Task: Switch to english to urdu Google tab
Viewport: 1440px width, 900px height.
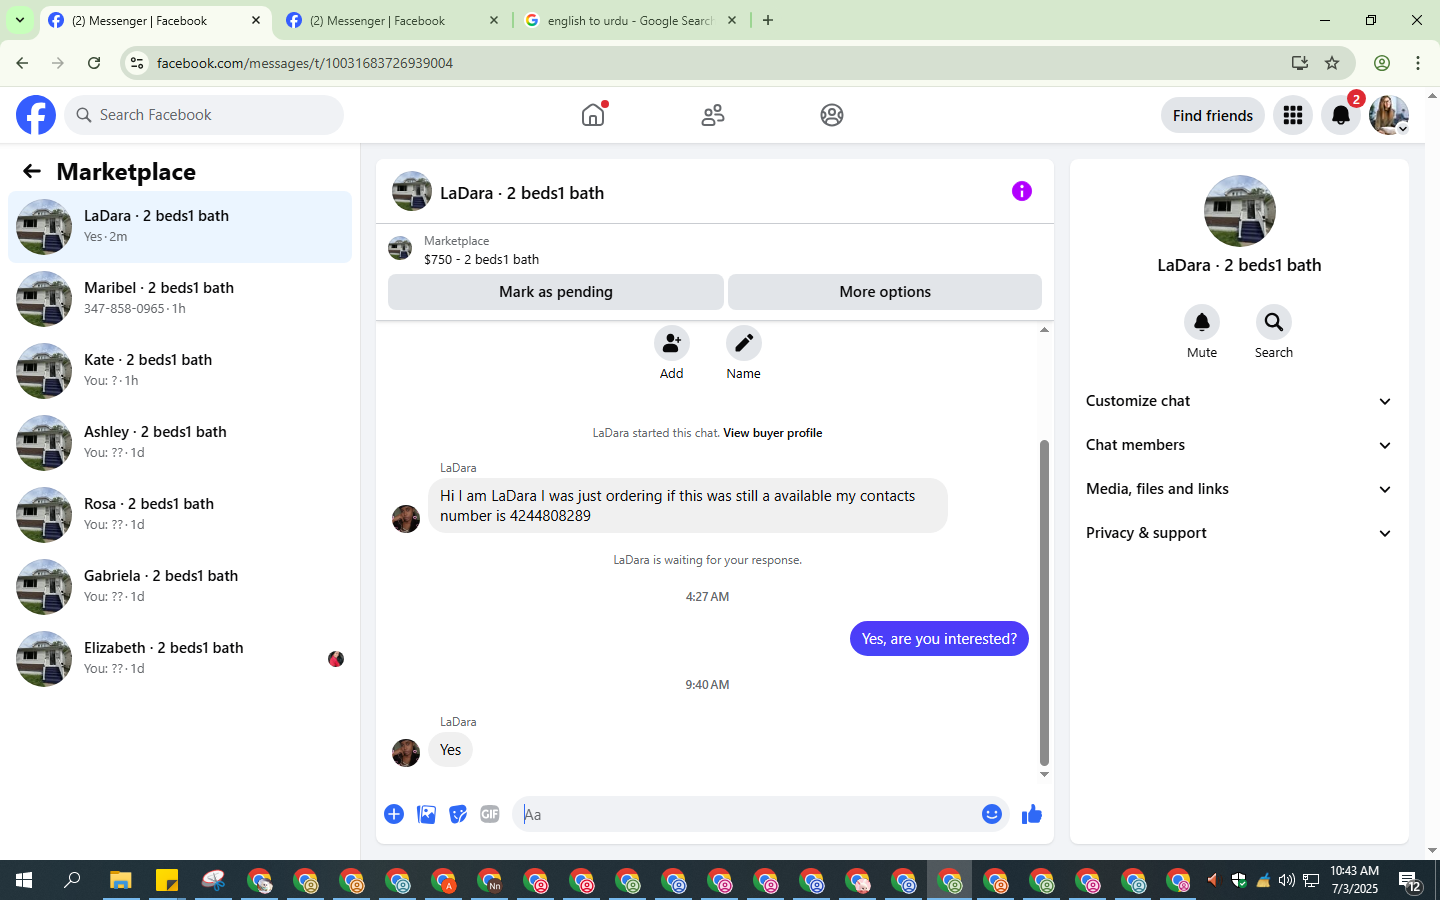Action: point(630,20)
